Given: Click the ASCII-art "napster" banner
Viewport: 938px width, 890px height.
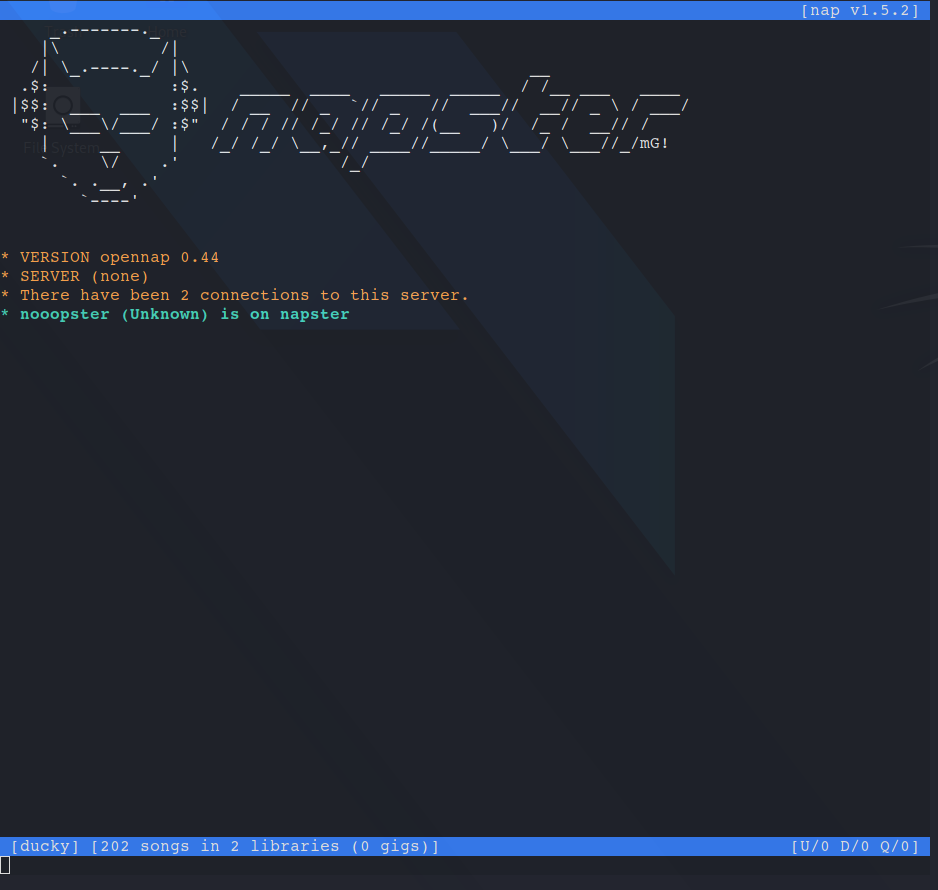Looking at the screenshot, I should pos(449,123).
